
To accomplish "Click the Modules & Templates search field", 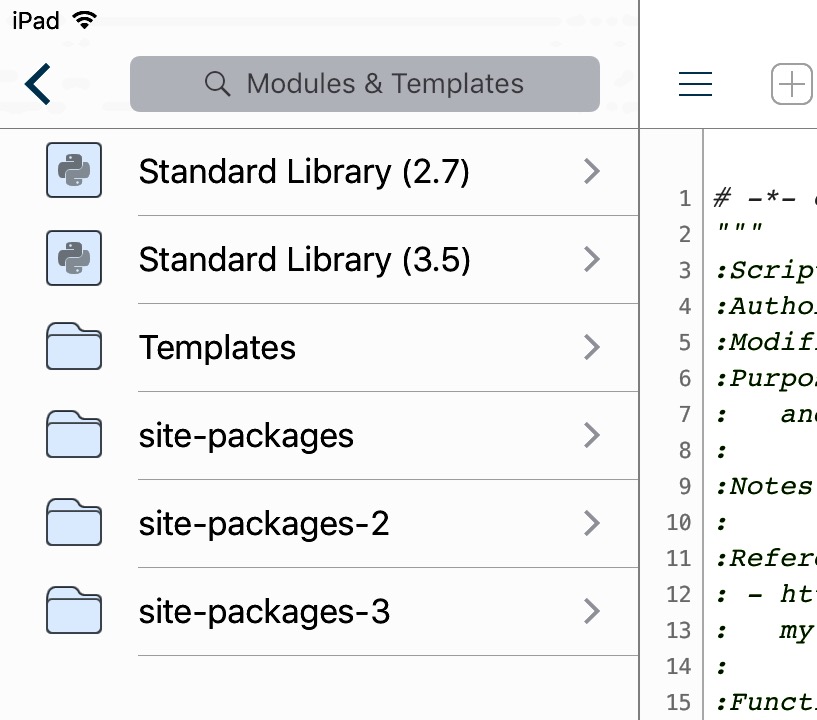I will (365, 84).
